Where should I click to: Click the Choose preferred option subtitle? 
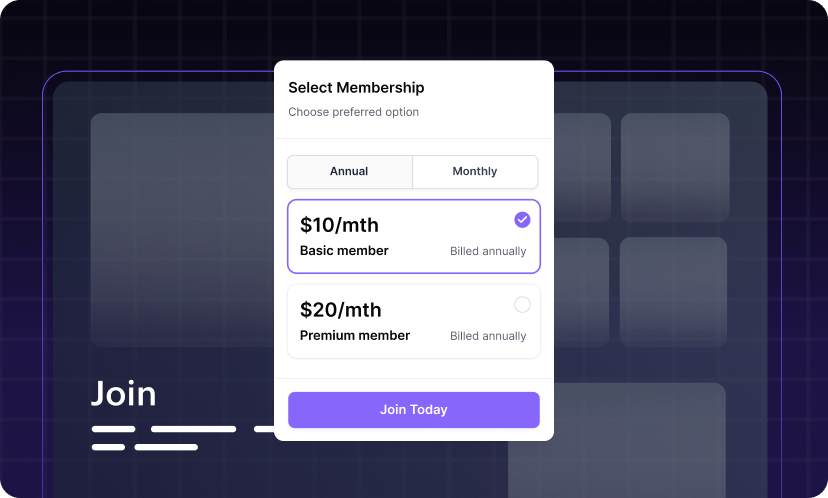[353, 112]
